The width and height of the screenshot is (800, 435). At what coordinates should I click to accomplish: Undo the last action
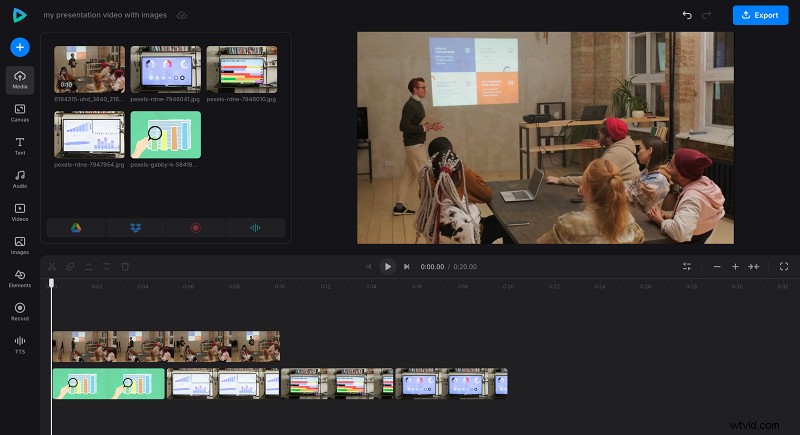pos(687,15)
